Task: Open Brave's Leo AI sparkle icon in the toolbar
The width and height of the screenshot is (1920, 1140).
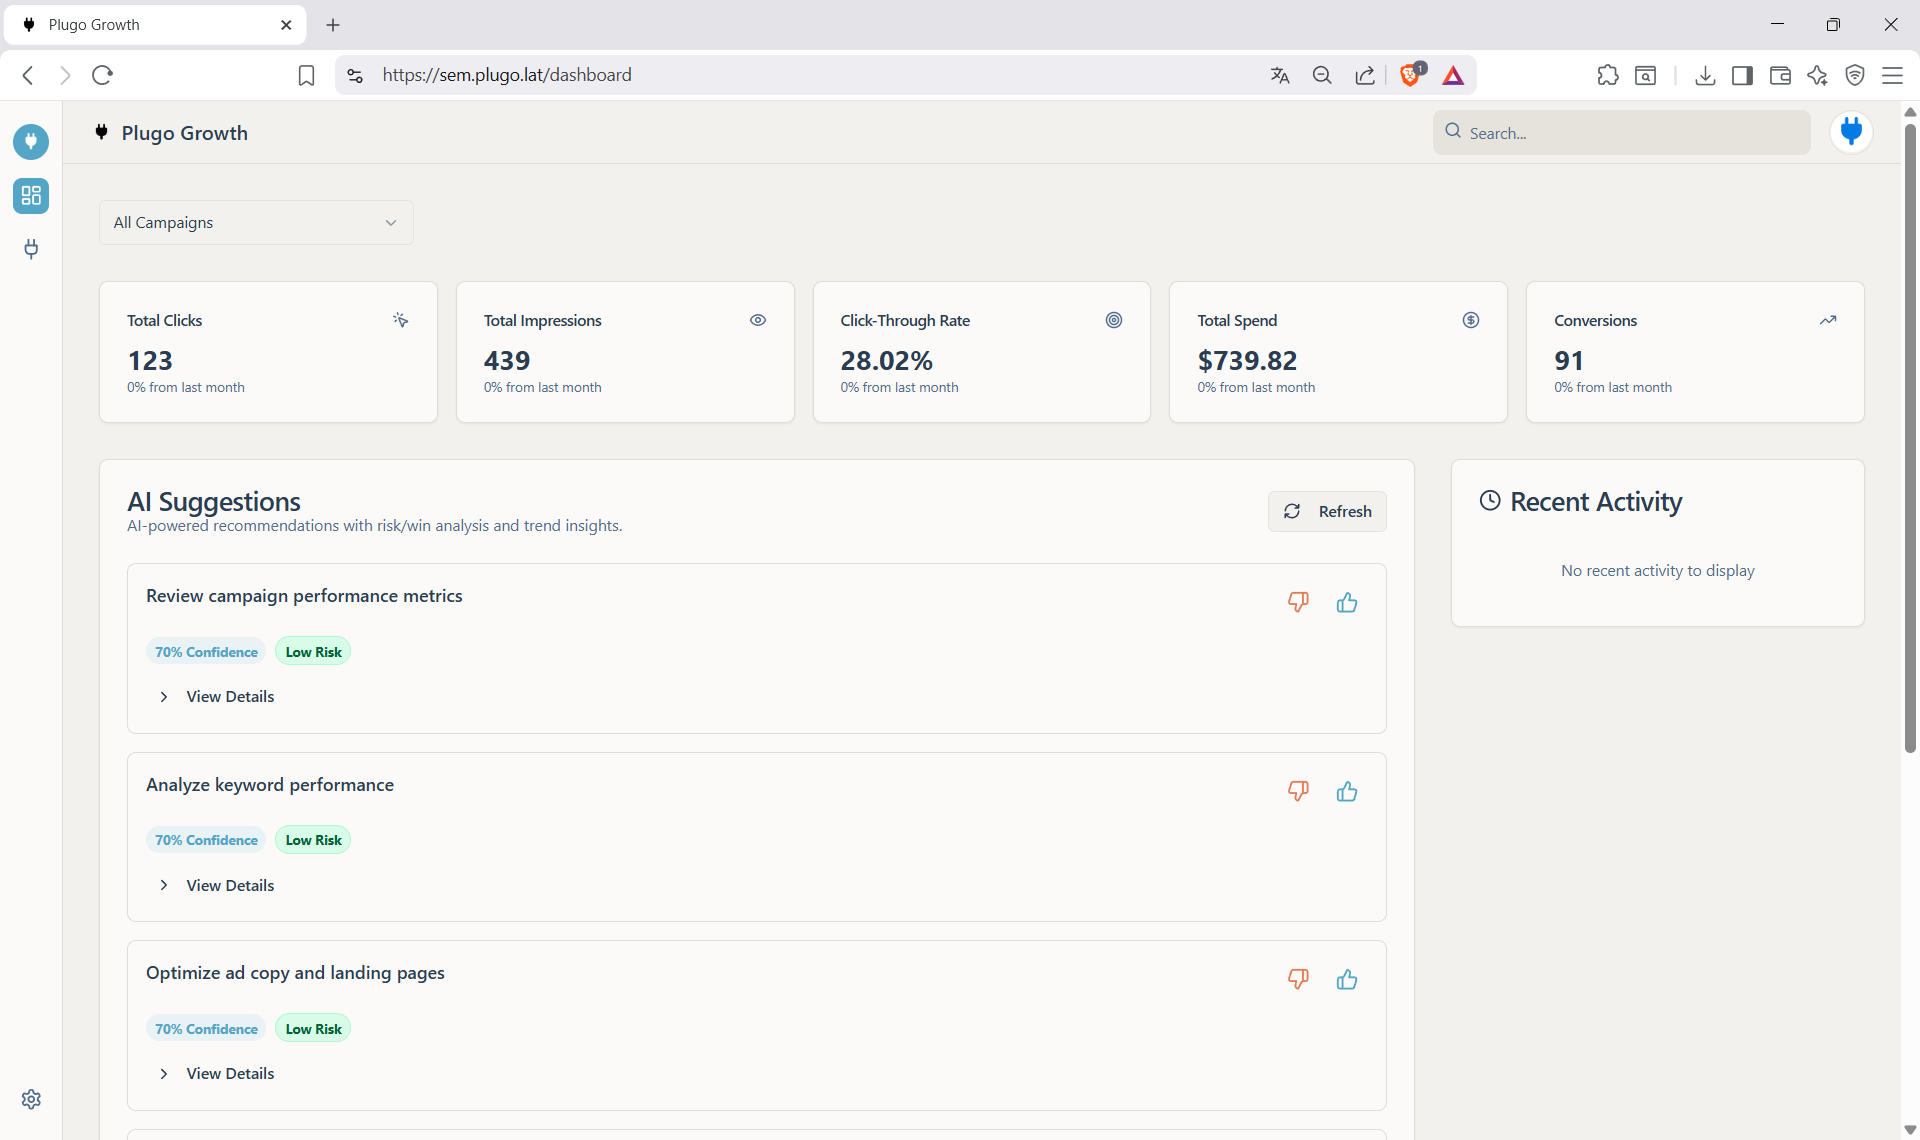Action: click(1817, 75)
